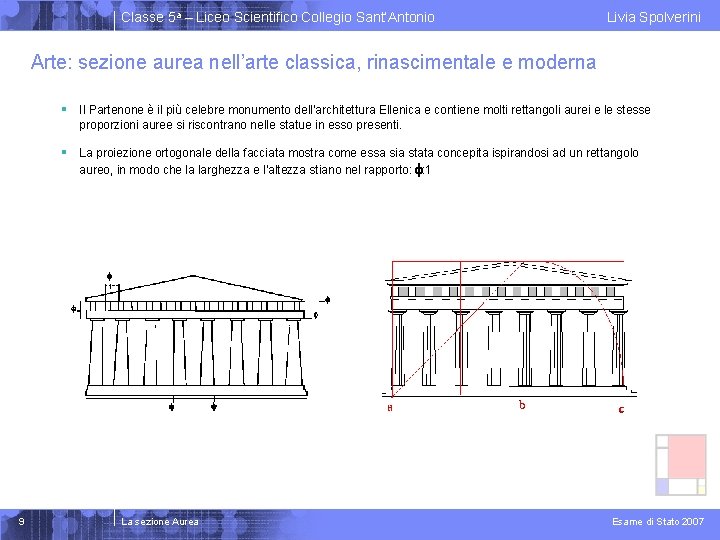Click author name 'Livia Spolverini'
The height and width of the screenshot is (540, 720).
point(653,17)
